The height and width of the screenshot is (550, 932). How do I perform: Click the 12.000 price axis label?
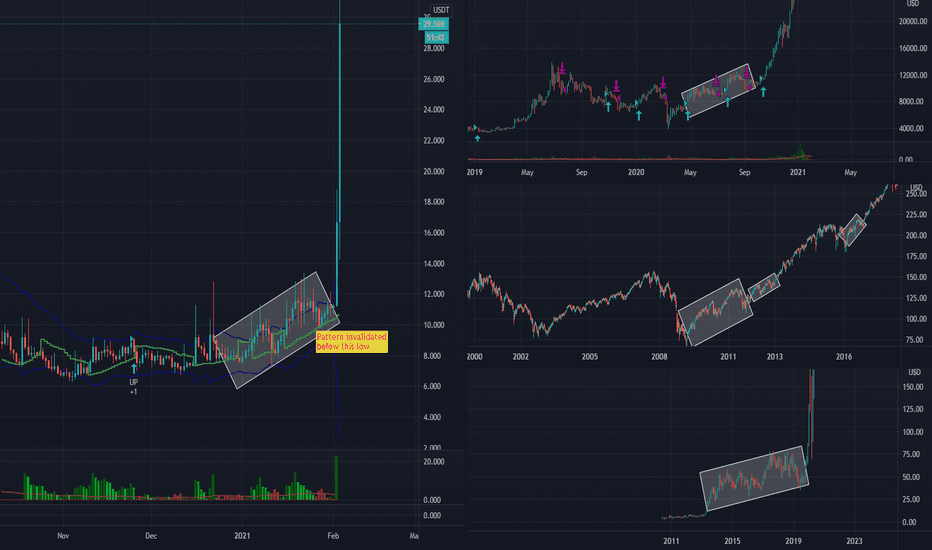point(434,294)
